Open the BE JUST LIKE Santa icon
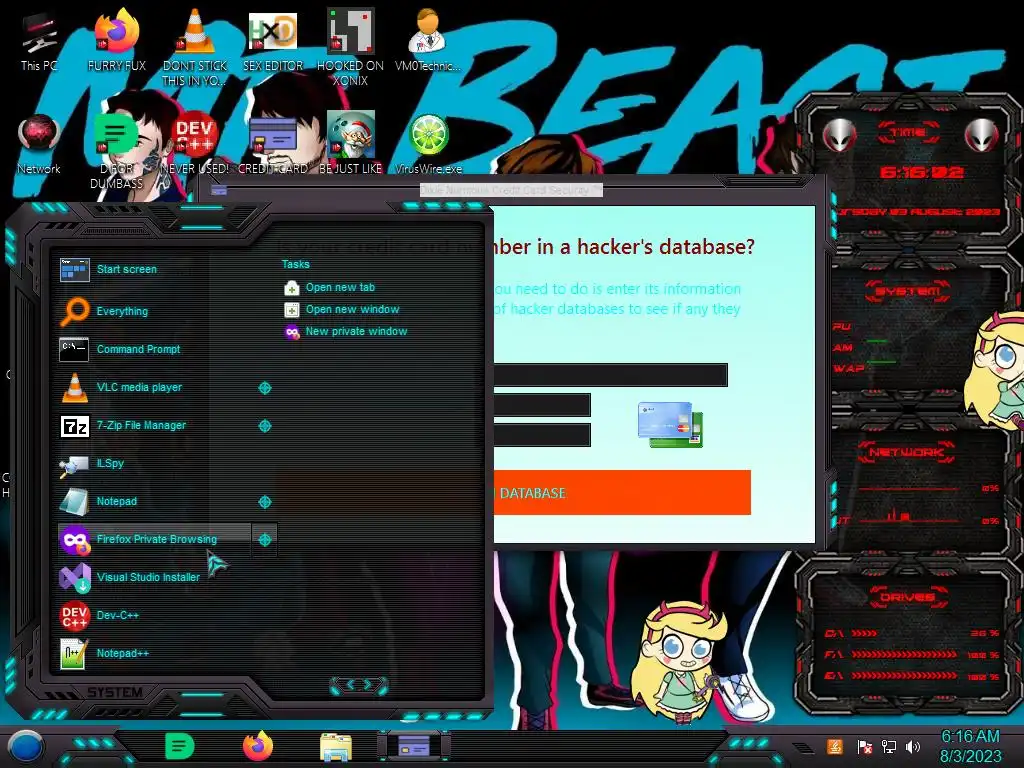 tap(351, 144)
